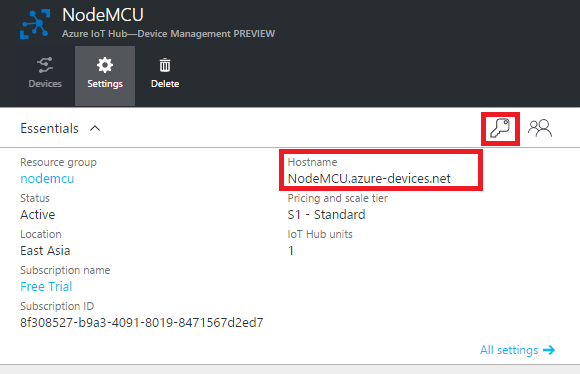Open the shared access keys icon
The width and height of the screenshot is (580, 374).
coord(500,129)
